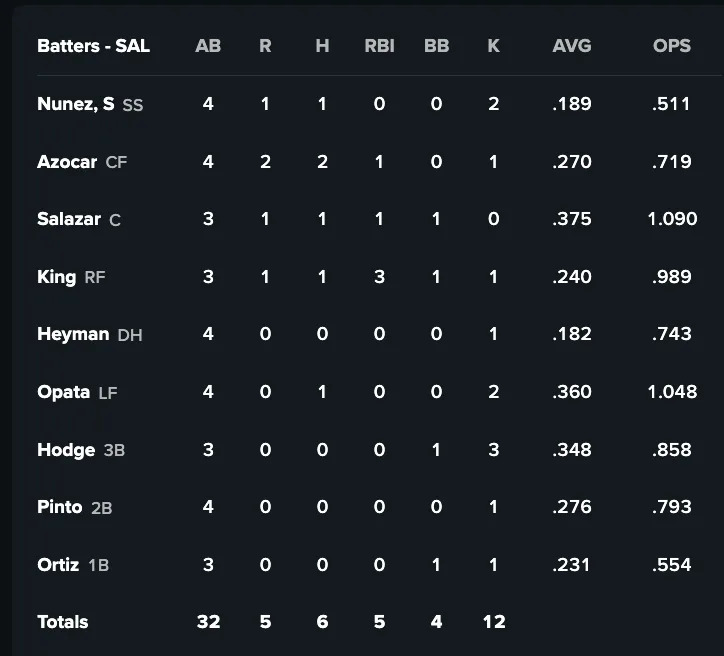Click the RBI column header
The width and height of the screenshot is (724, 656).
tap(379, 46)
